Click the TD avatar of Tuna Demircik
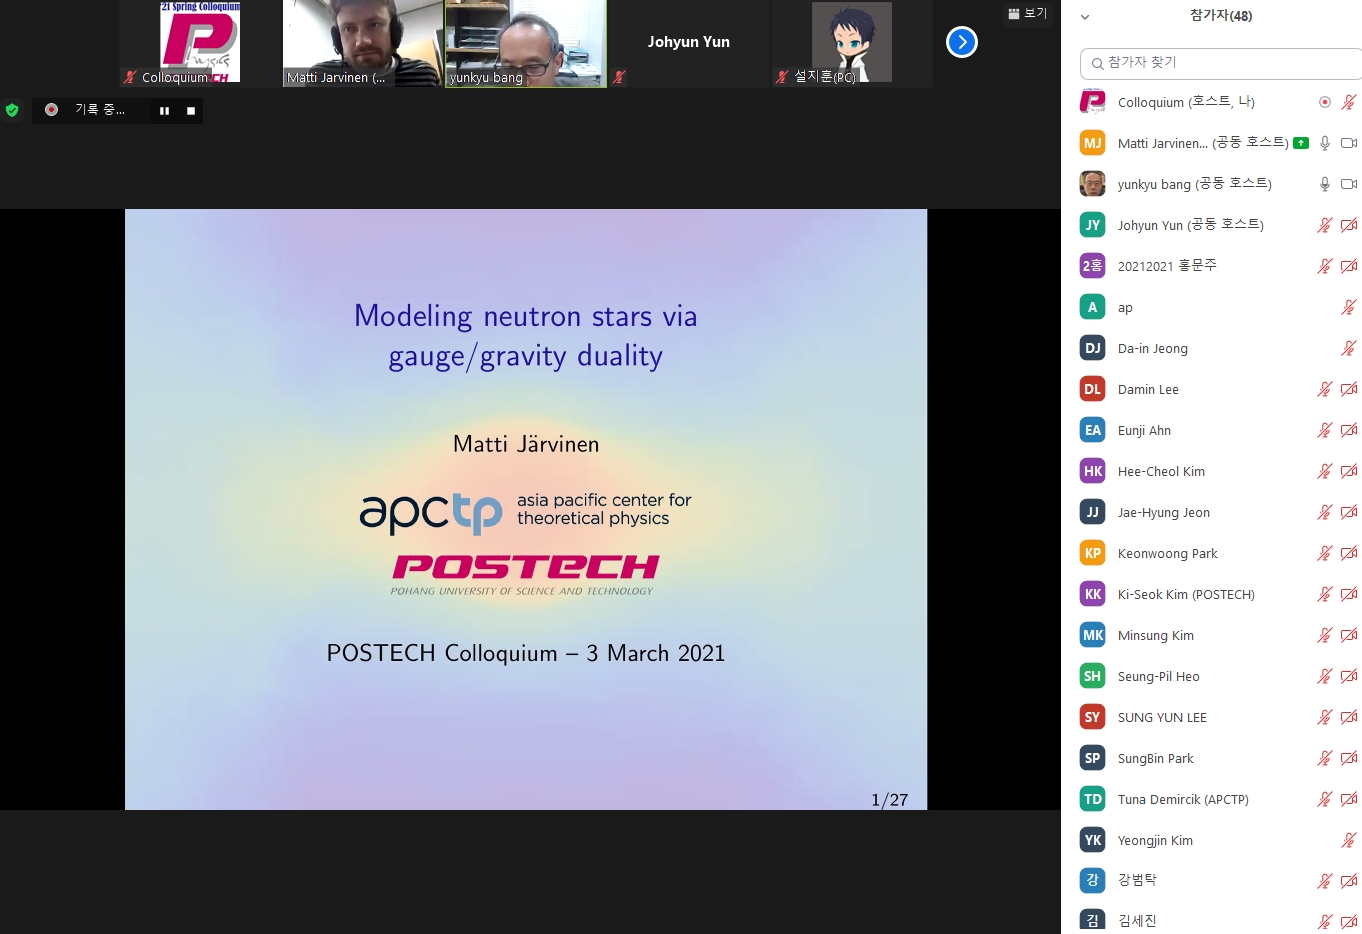The width and height of the screenshot is (1362, 934). point(1092,799)
